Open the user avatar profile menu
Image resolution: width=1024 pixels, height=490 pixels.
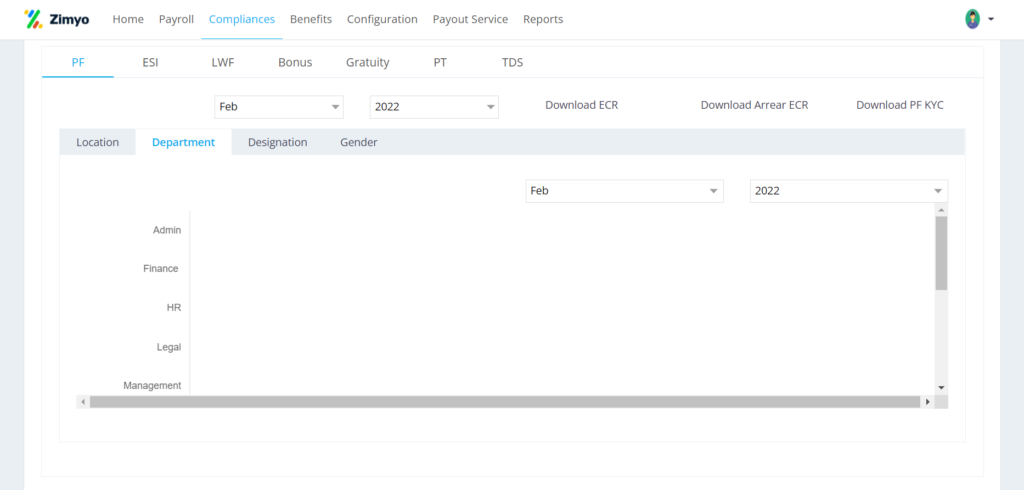(x=972, y=19)
